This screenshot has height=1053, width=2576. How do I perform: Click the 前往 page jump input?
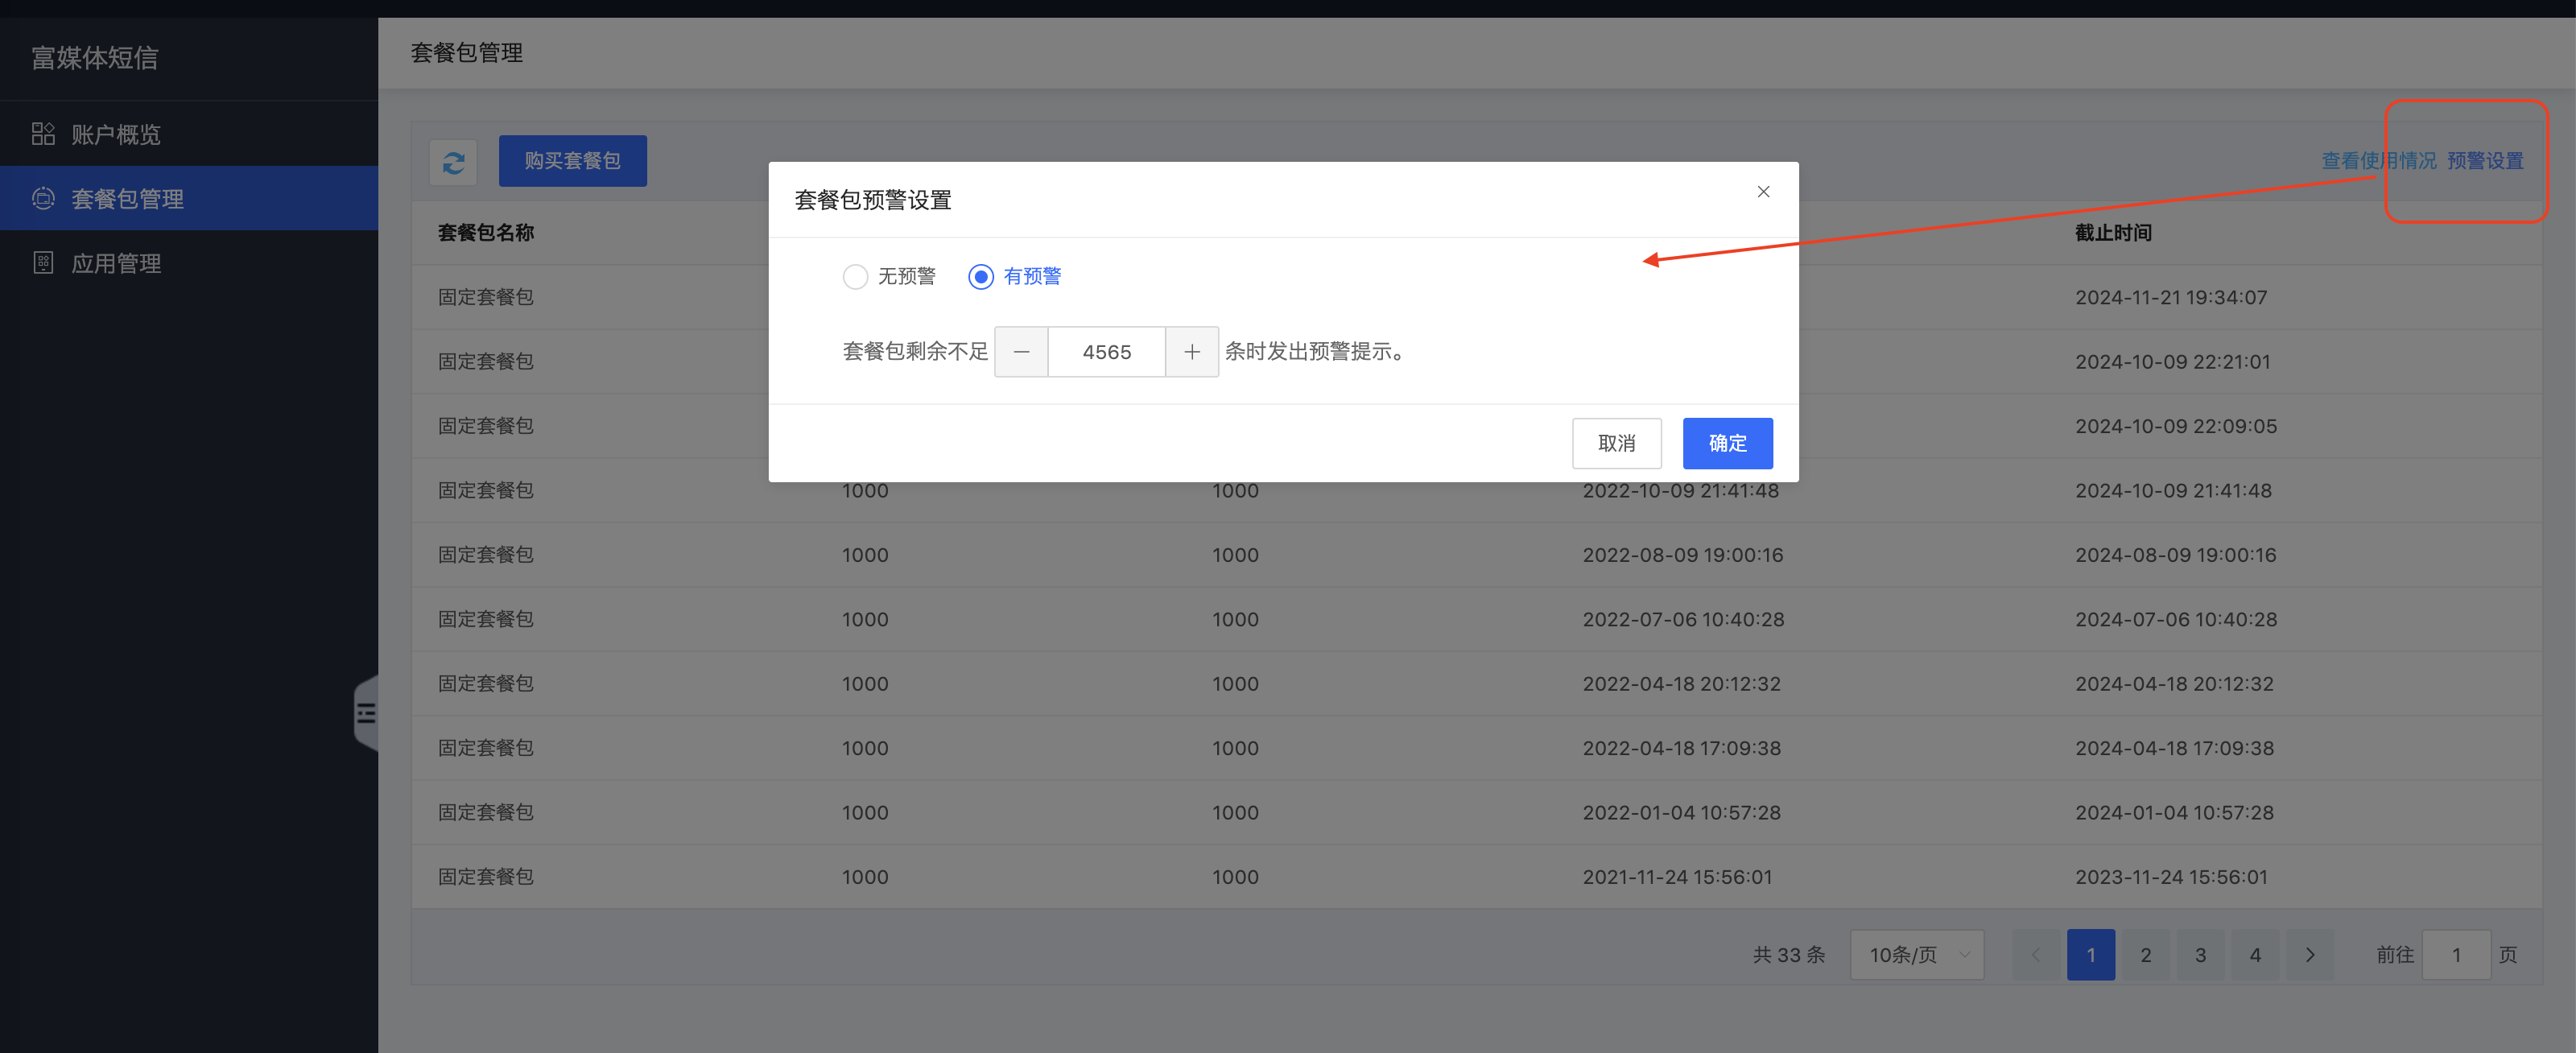[2456, 955]
